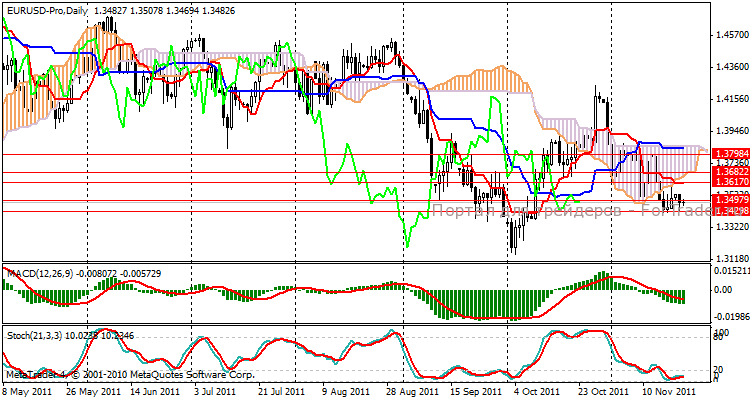Click the red 1.37984 price level tag
Screen dimensions: 750x400
(728, 153)
